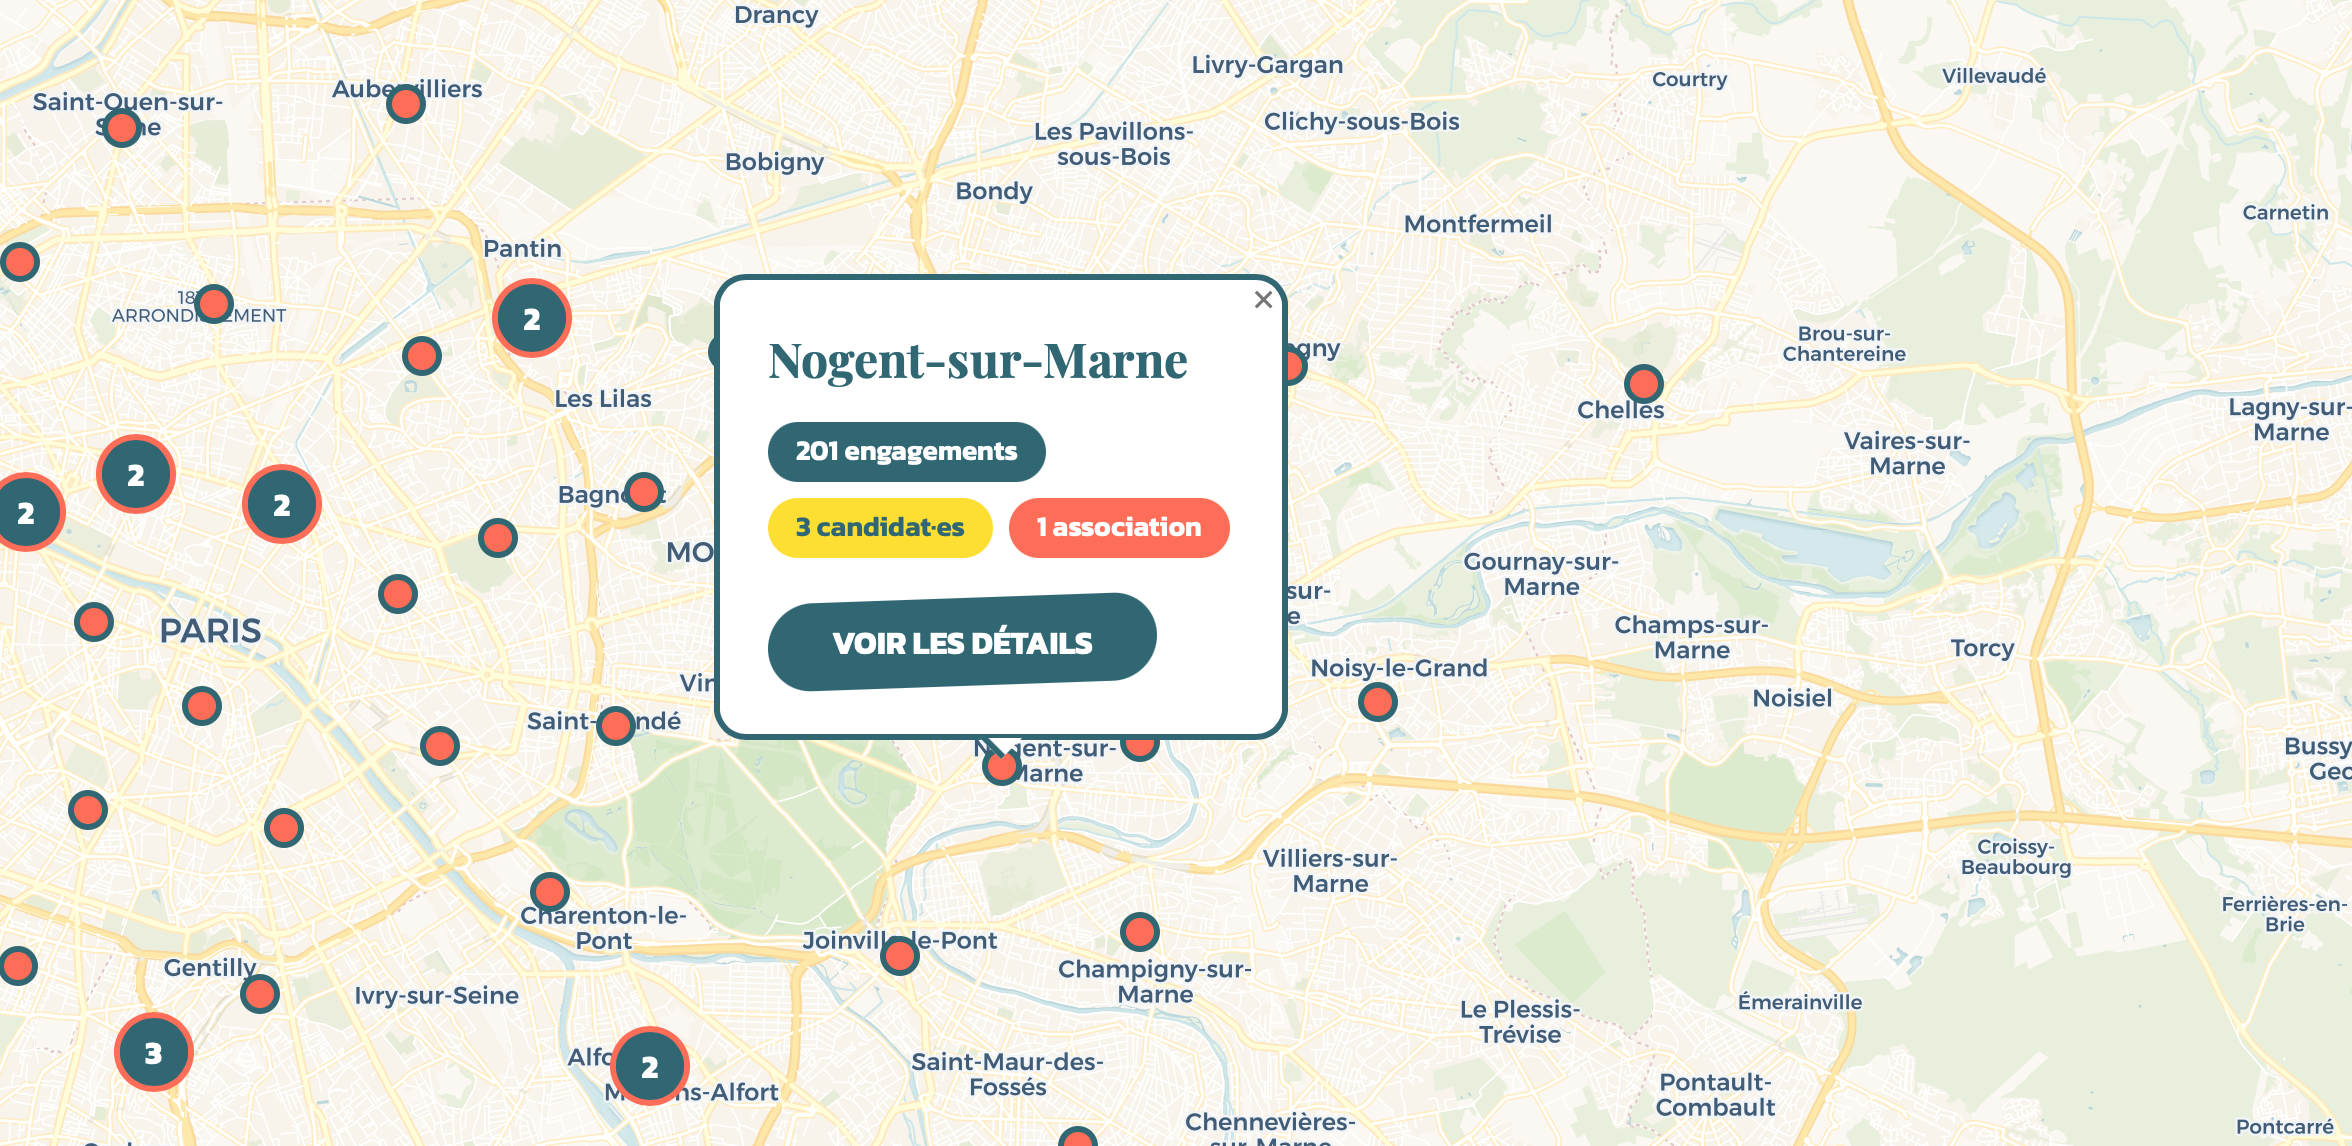Click the Joinville-le-Pont map marker
The width and height of the screenshot is (2352, 1146).
point(899,956)
